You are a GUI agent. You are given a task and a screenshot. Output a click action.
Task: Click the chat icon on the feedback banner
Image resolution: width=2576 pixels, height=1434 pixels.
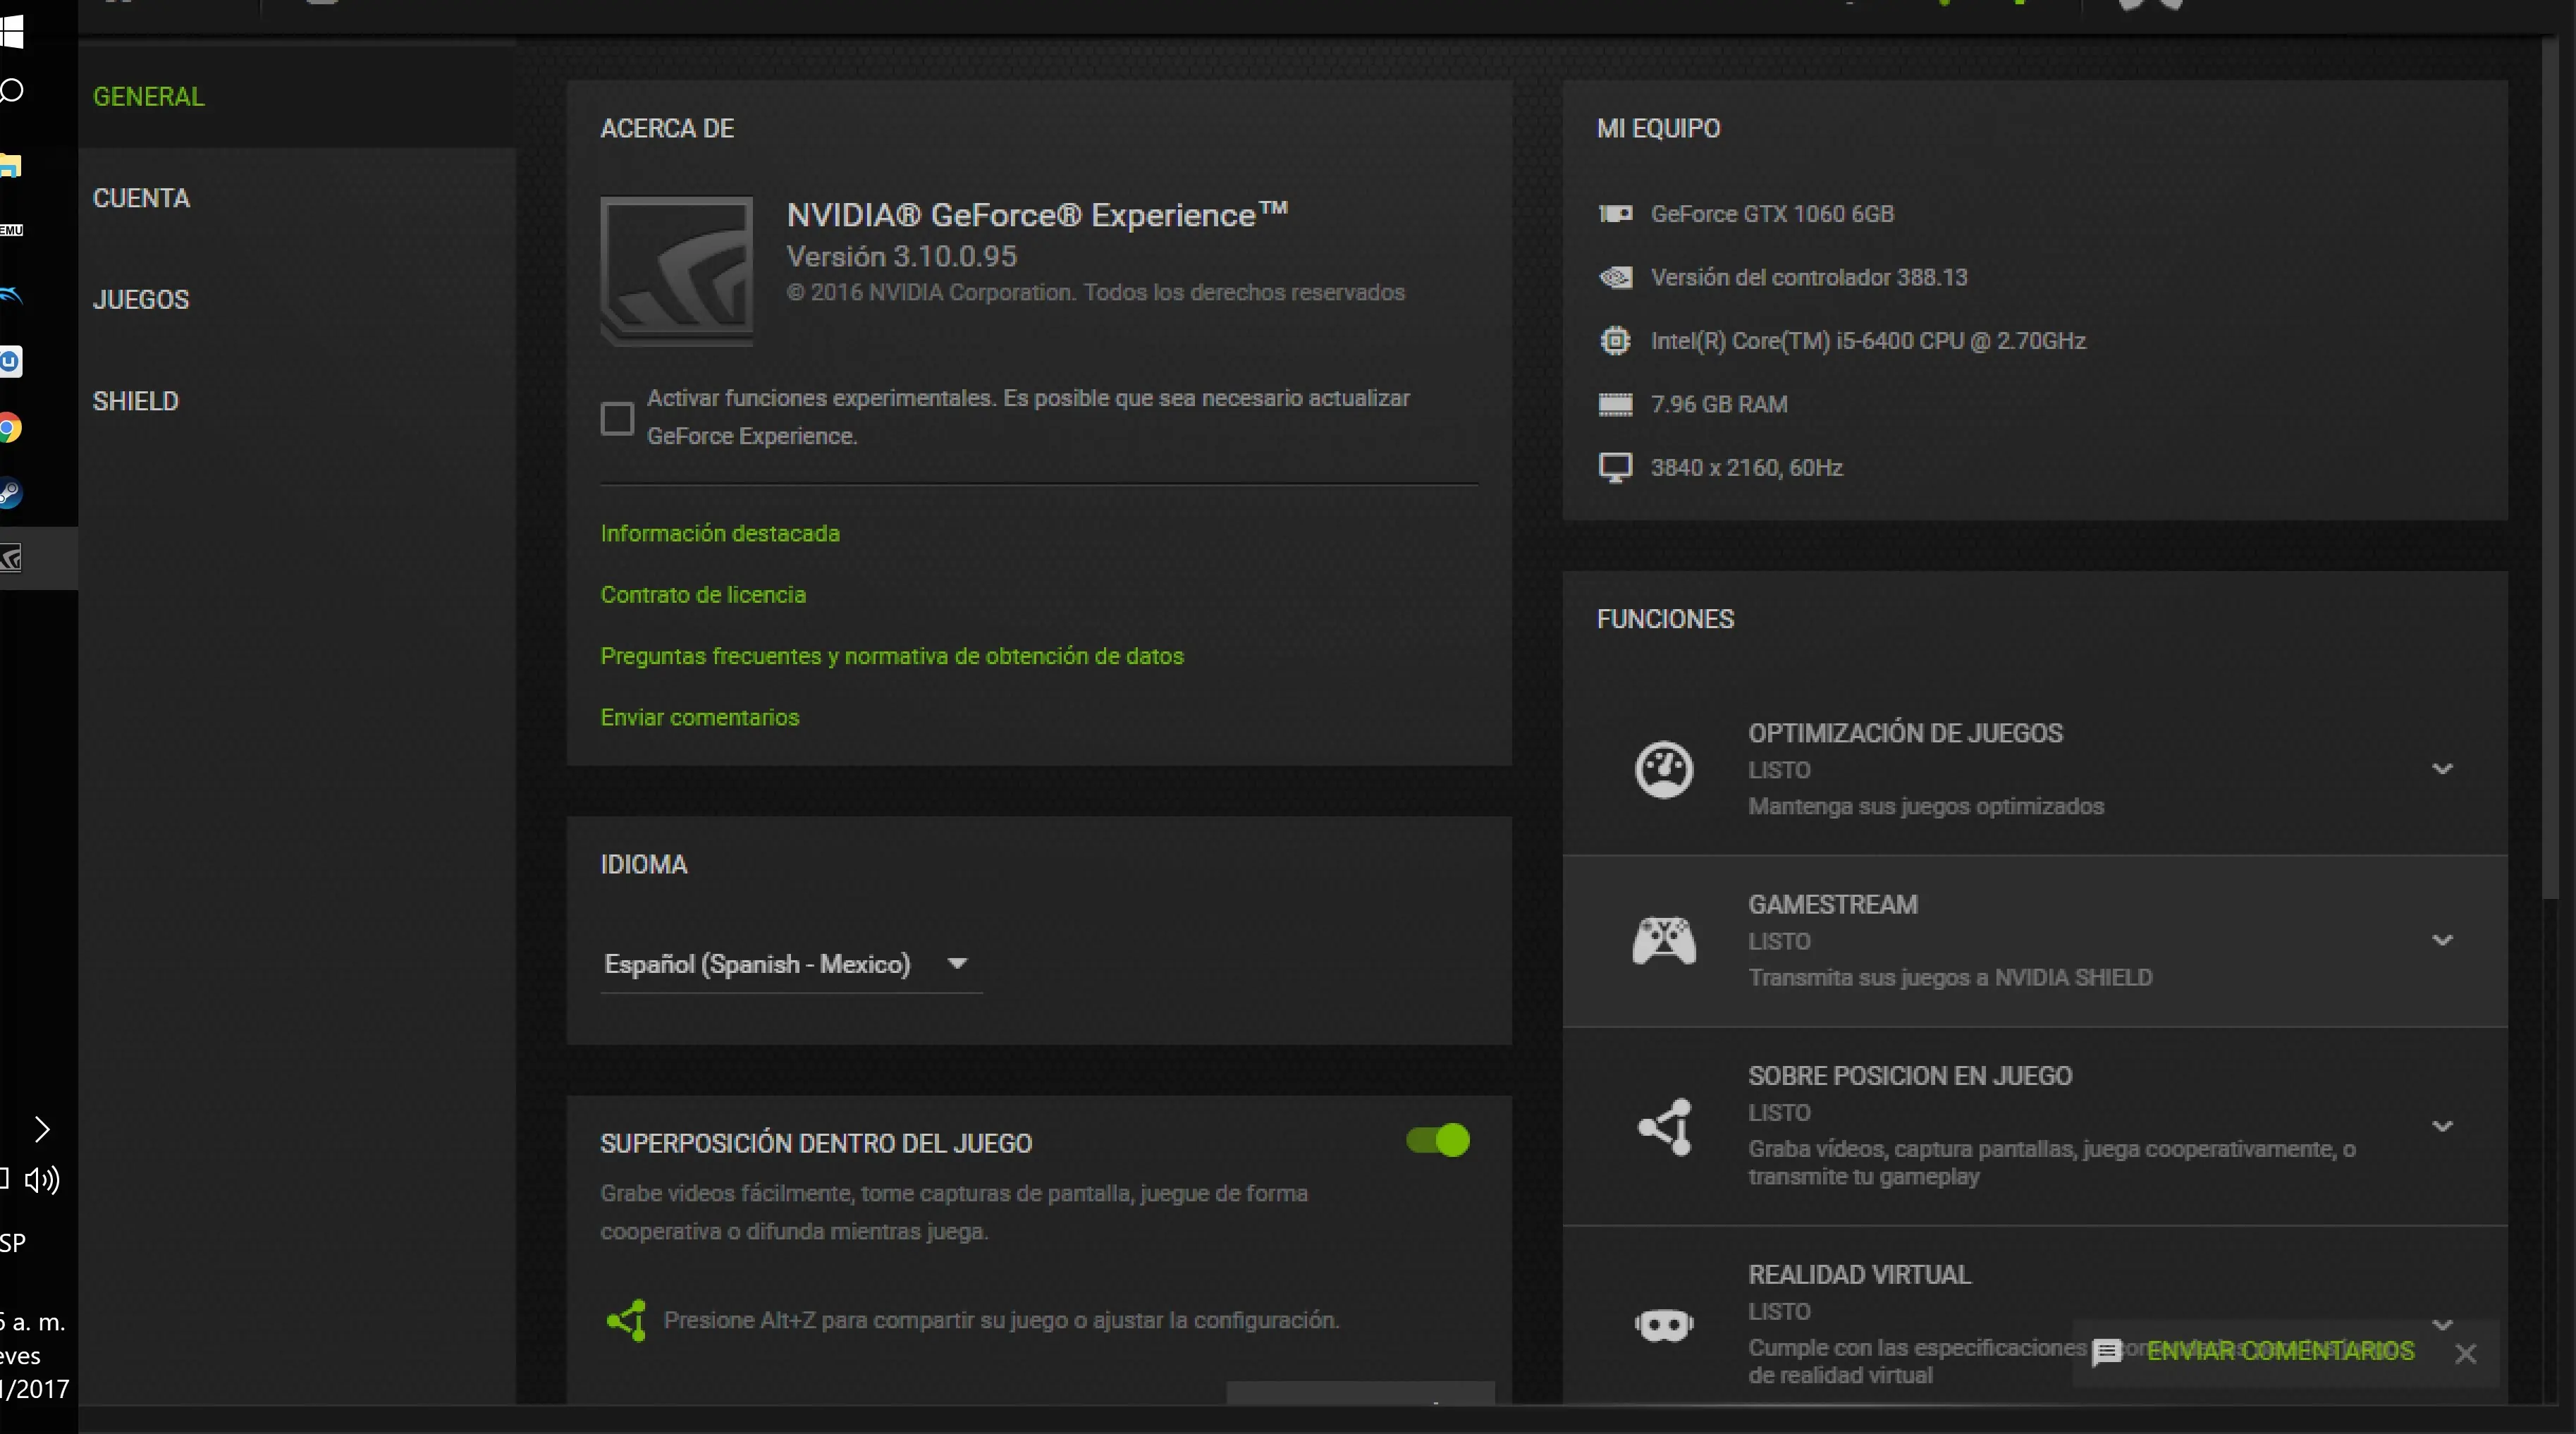tap(2107, 1352)
